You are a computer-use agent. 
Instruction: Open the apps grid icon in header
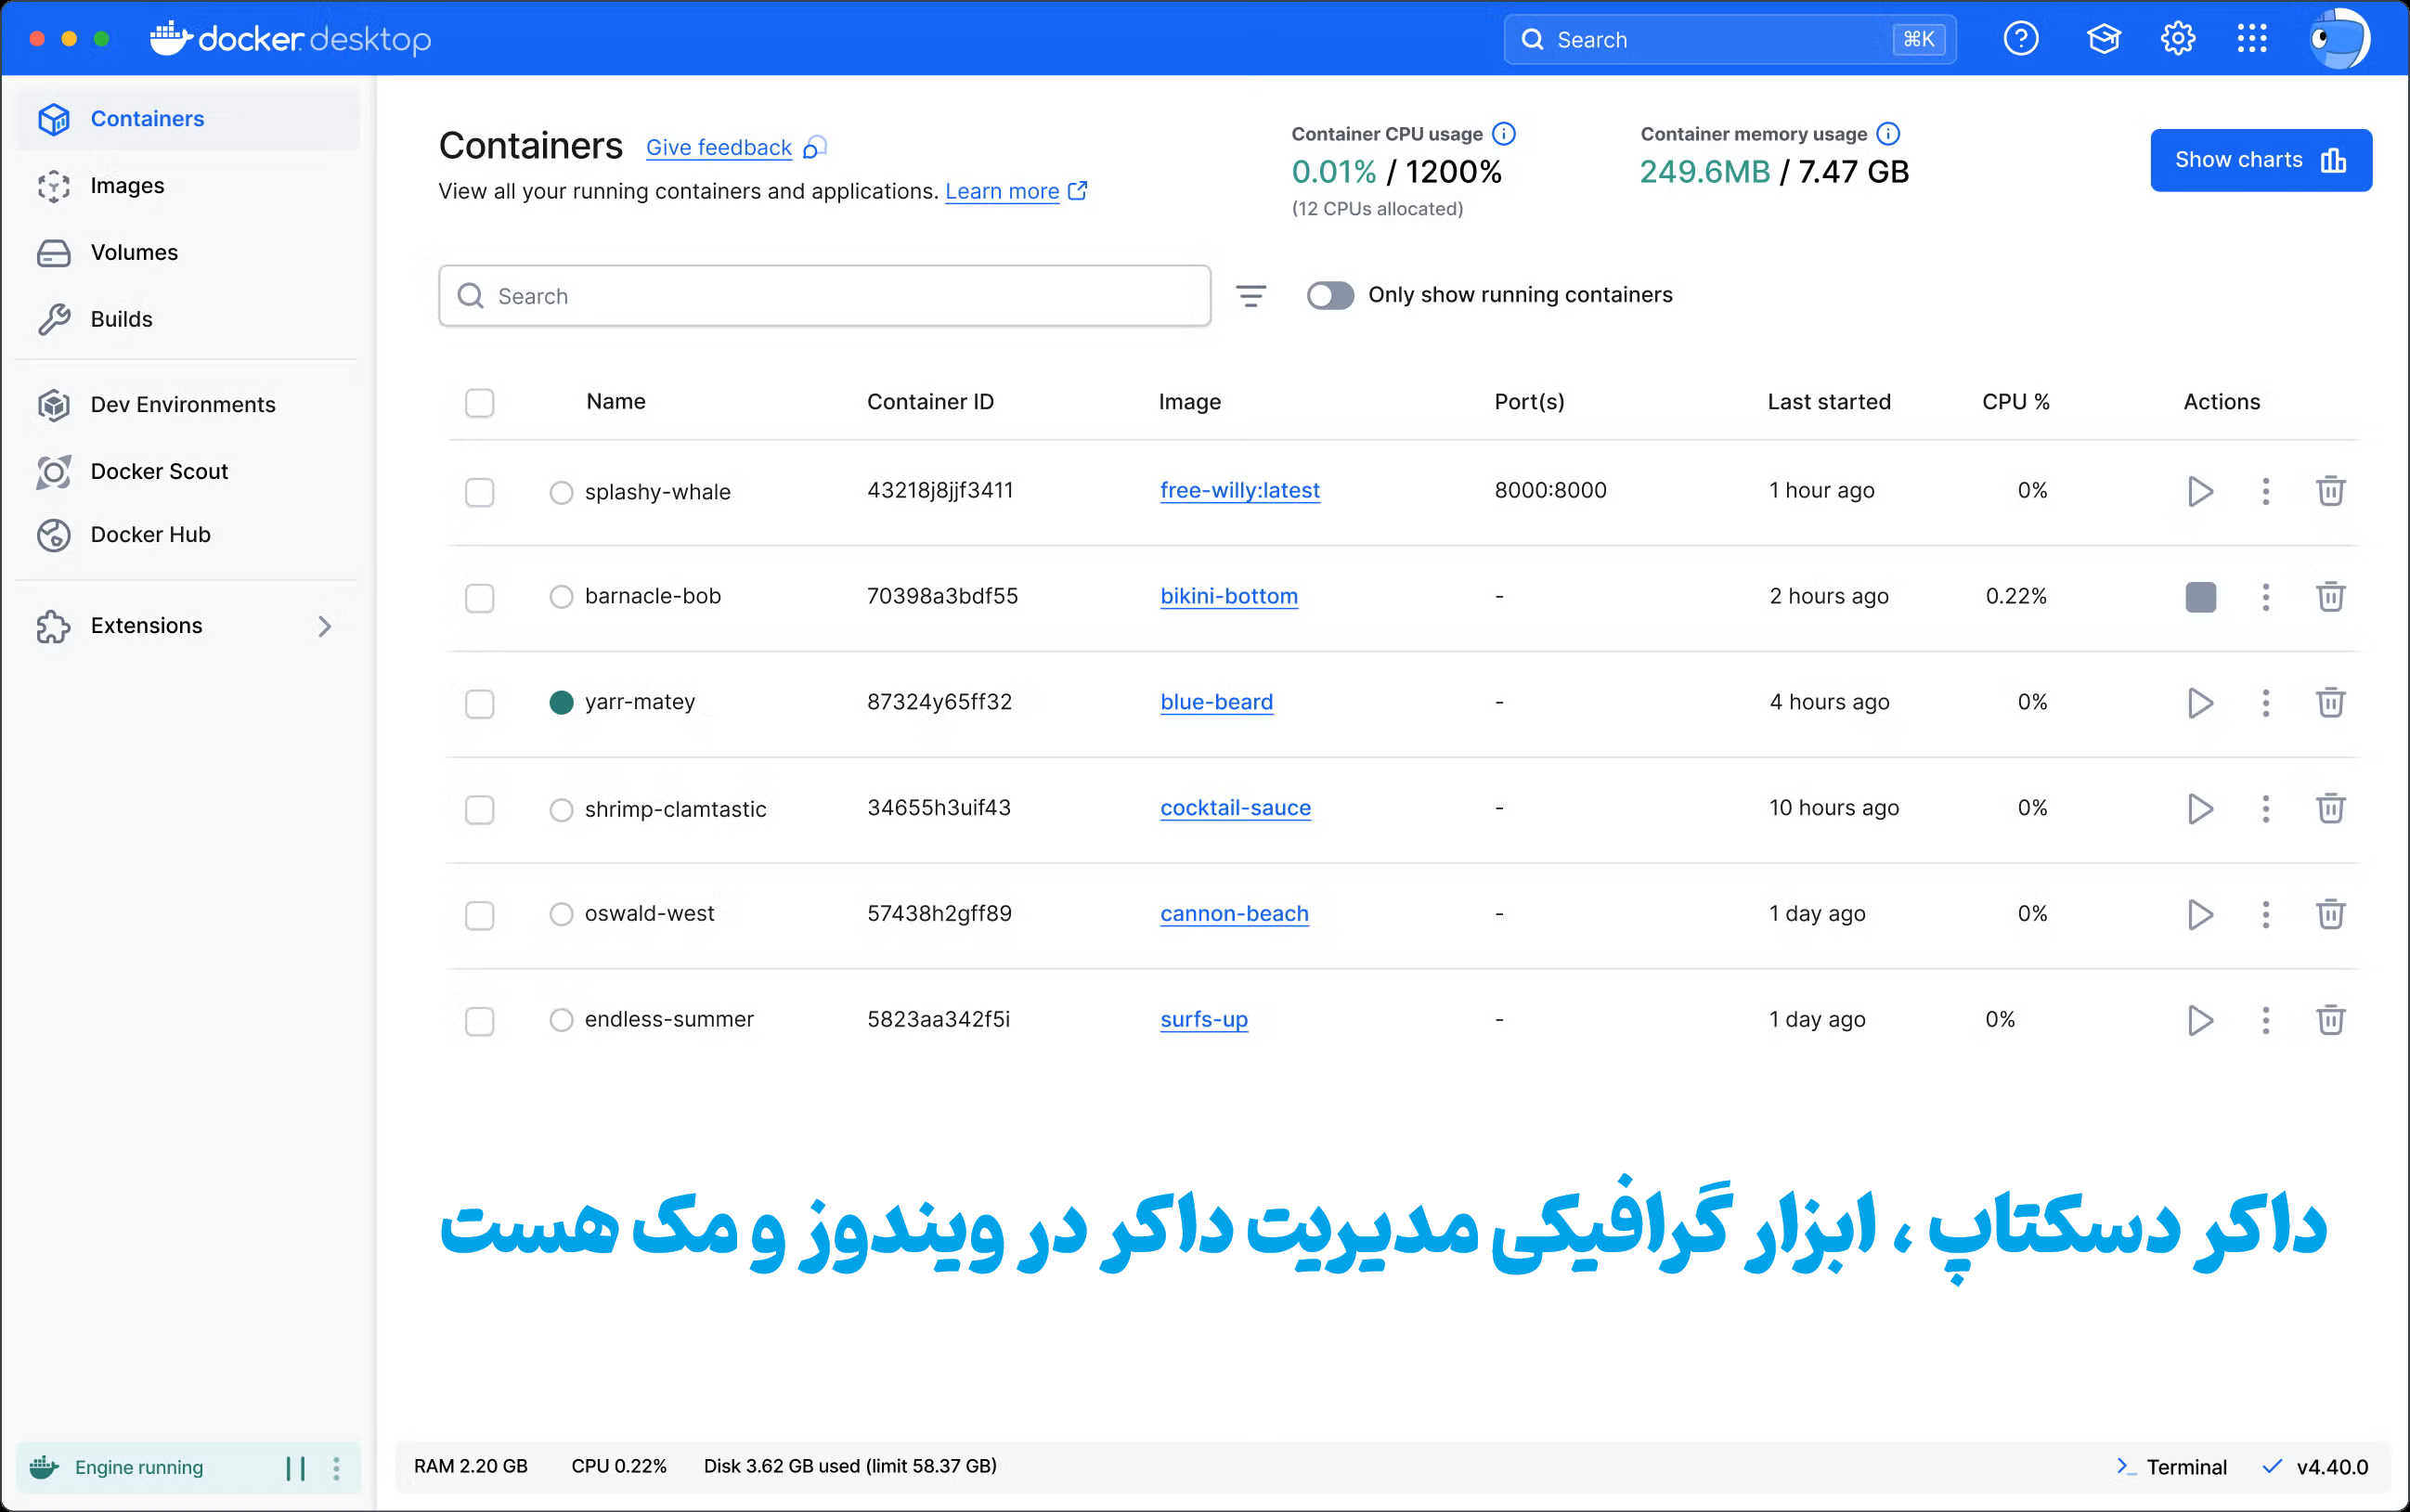click(x=2251, y=39)
